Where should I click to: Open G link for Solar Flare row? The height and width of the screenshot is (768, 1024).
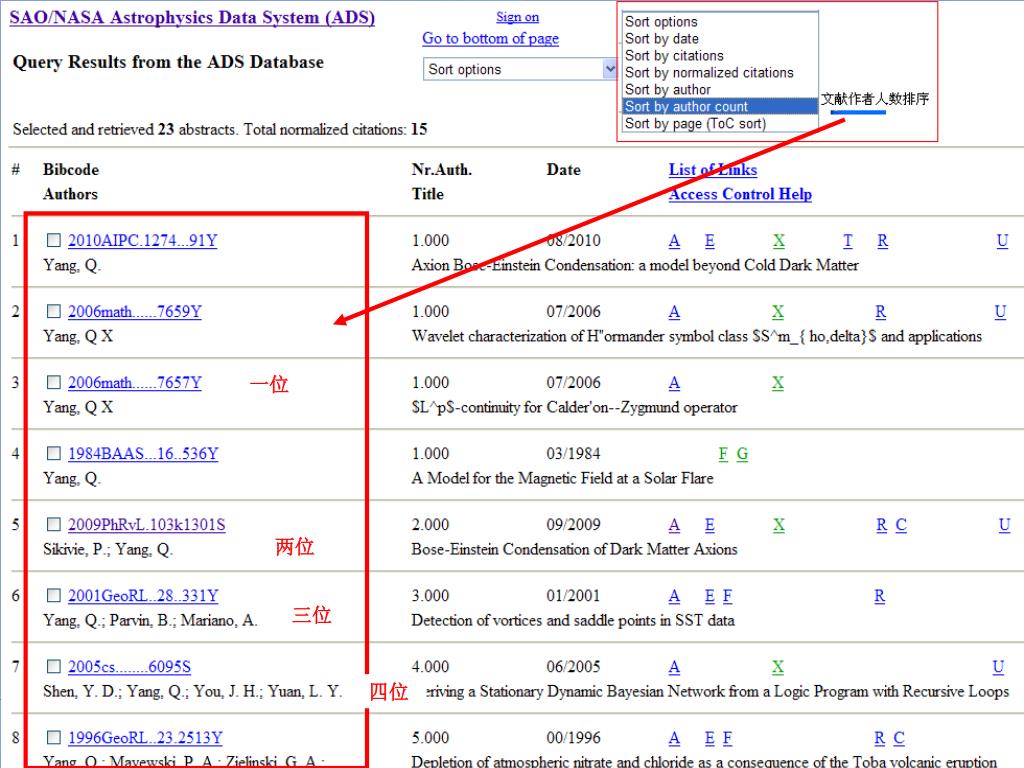[742, 454]
